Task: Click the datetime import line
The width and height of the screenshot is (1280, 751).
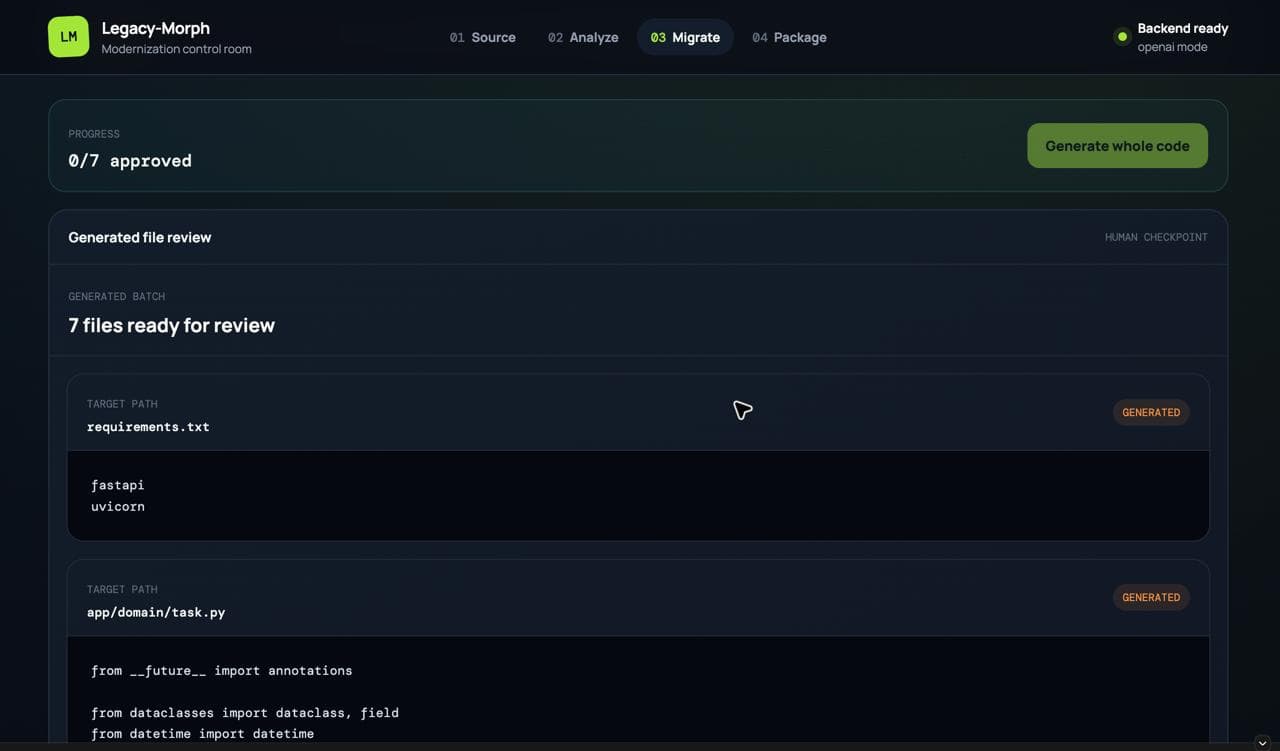Action: tap(202, 734)
